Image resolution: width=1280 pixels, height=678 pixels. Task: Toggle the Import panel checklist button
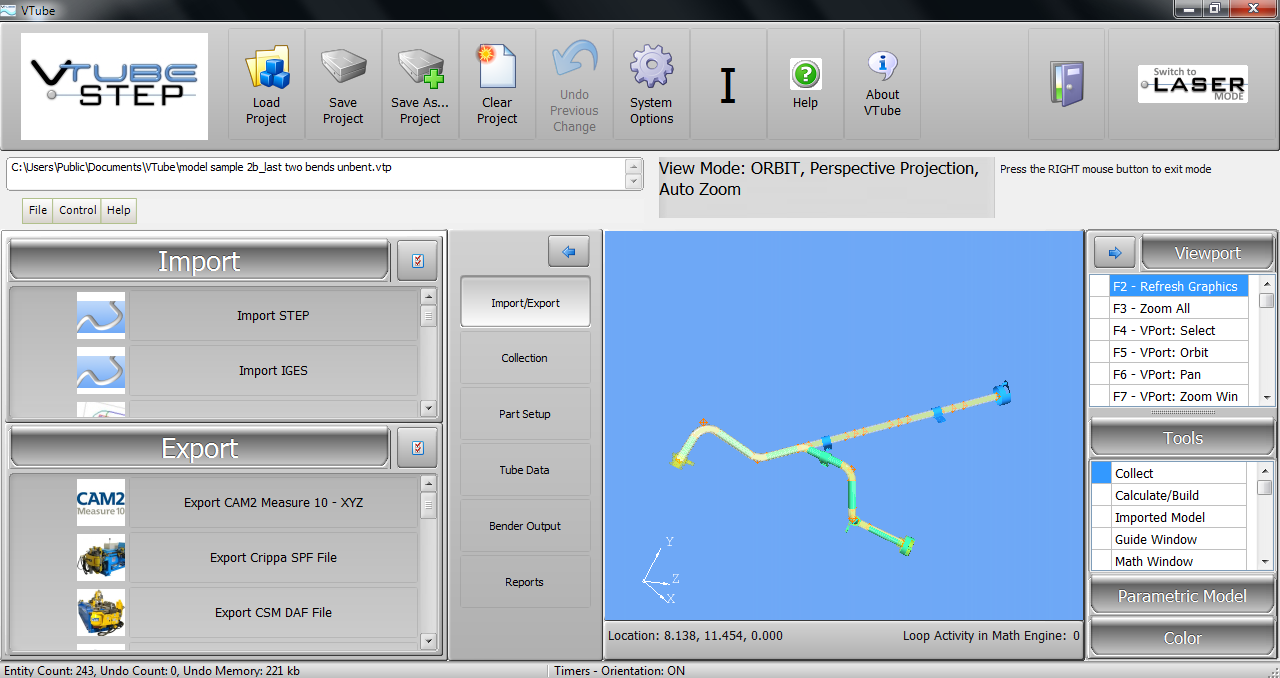click(417, 261)
